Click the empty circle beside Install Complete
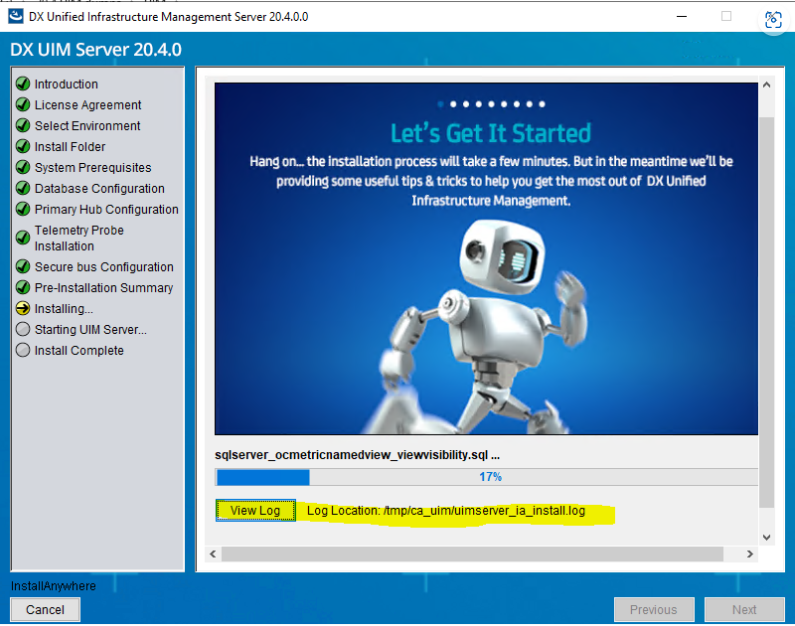 click(x=23, y=350)
